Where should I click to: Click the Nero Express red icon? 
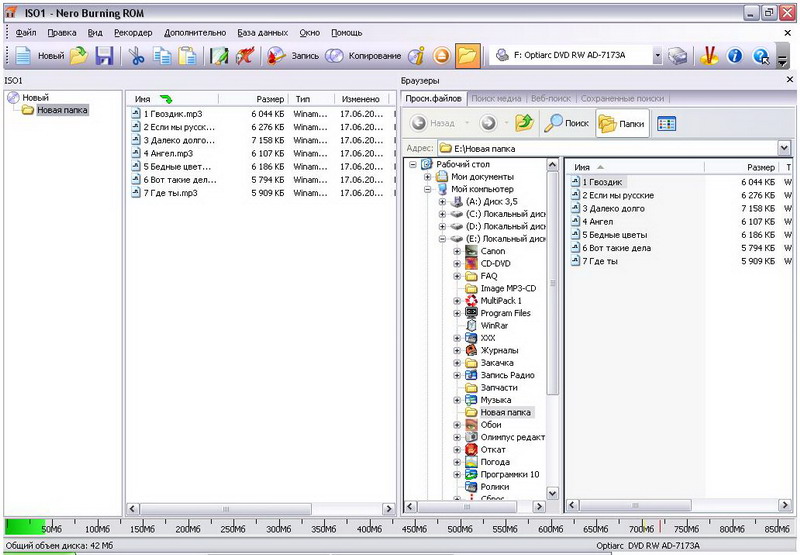245,56
